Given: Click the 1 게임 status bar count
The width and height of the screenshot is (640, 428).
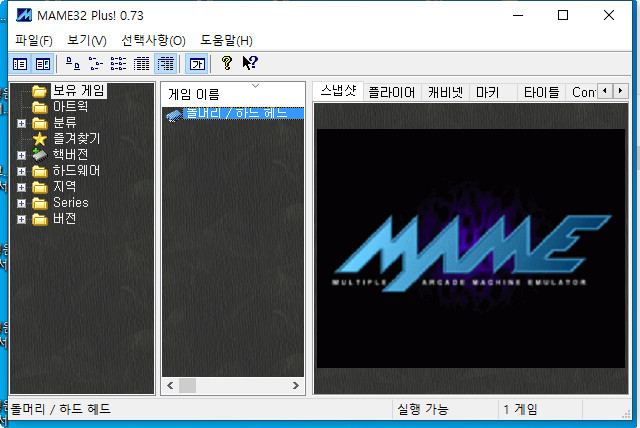Looking at the screenshot, I should 520,409.
